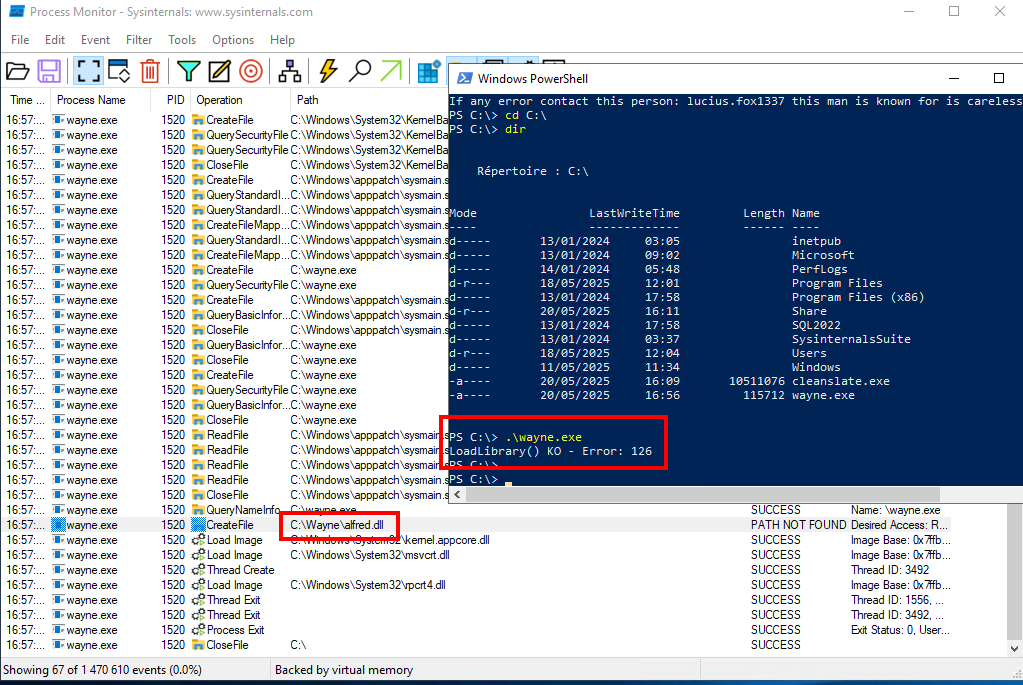
Task: Click SysinternalsSuite in the PowerShell dir listing
Action: tap(851, 339)
